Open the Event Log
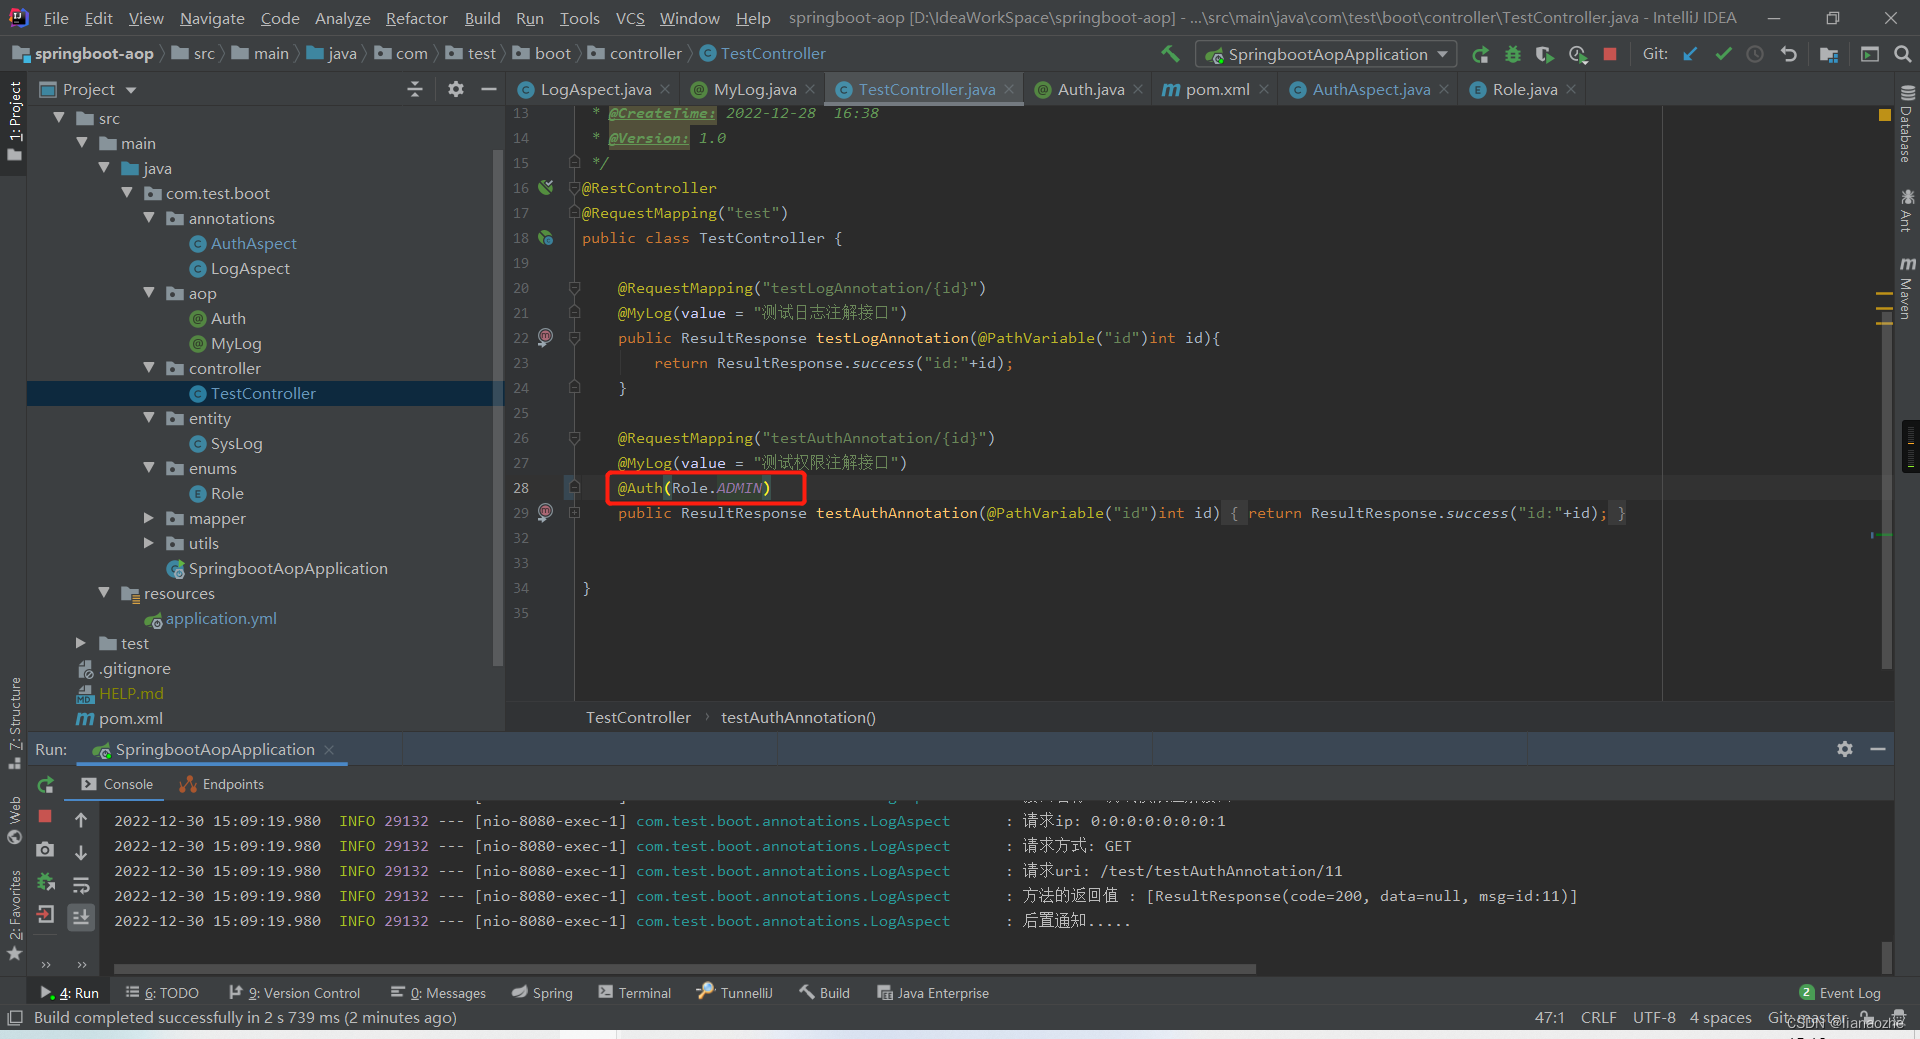1920x1039 pixels. coord(1840,993)
